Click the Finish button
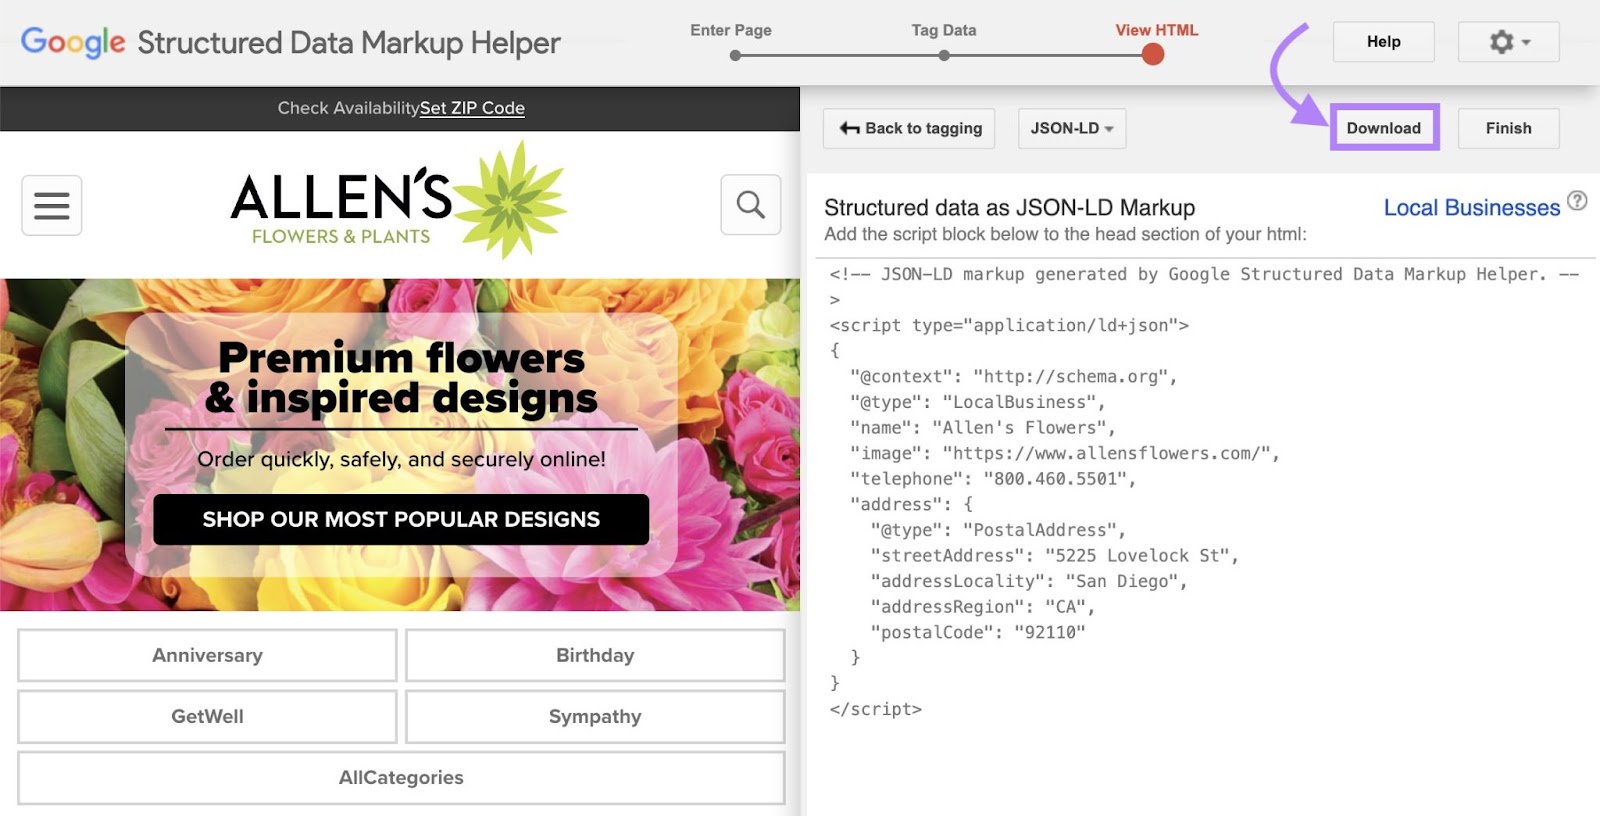The image size is (1600, 816). point(1509,128)
